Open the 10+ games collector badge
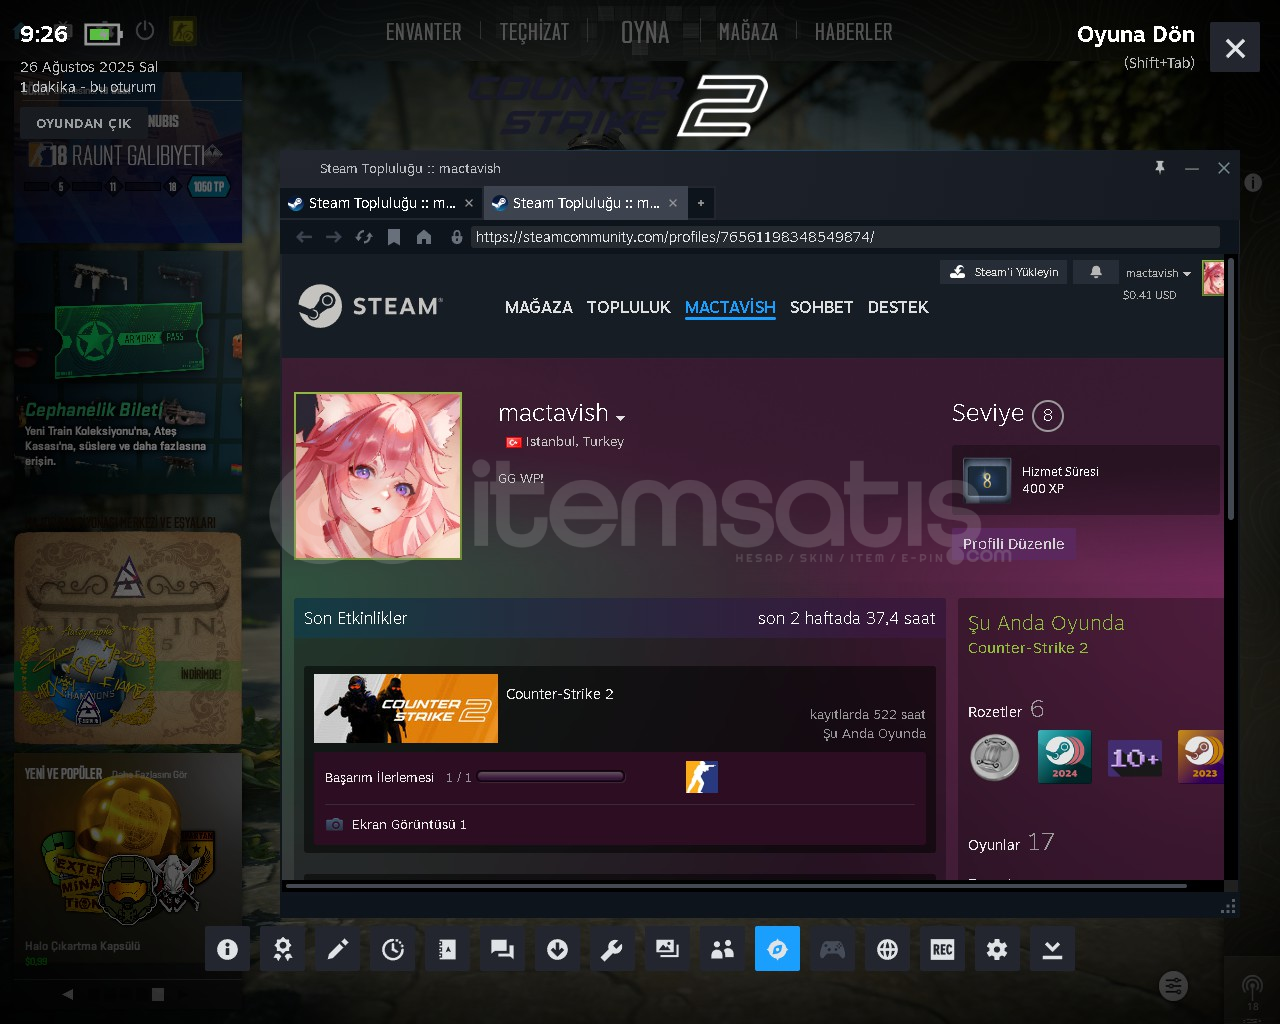The height and width of the screenshot is (1024, 1280). coord(1134,758)
